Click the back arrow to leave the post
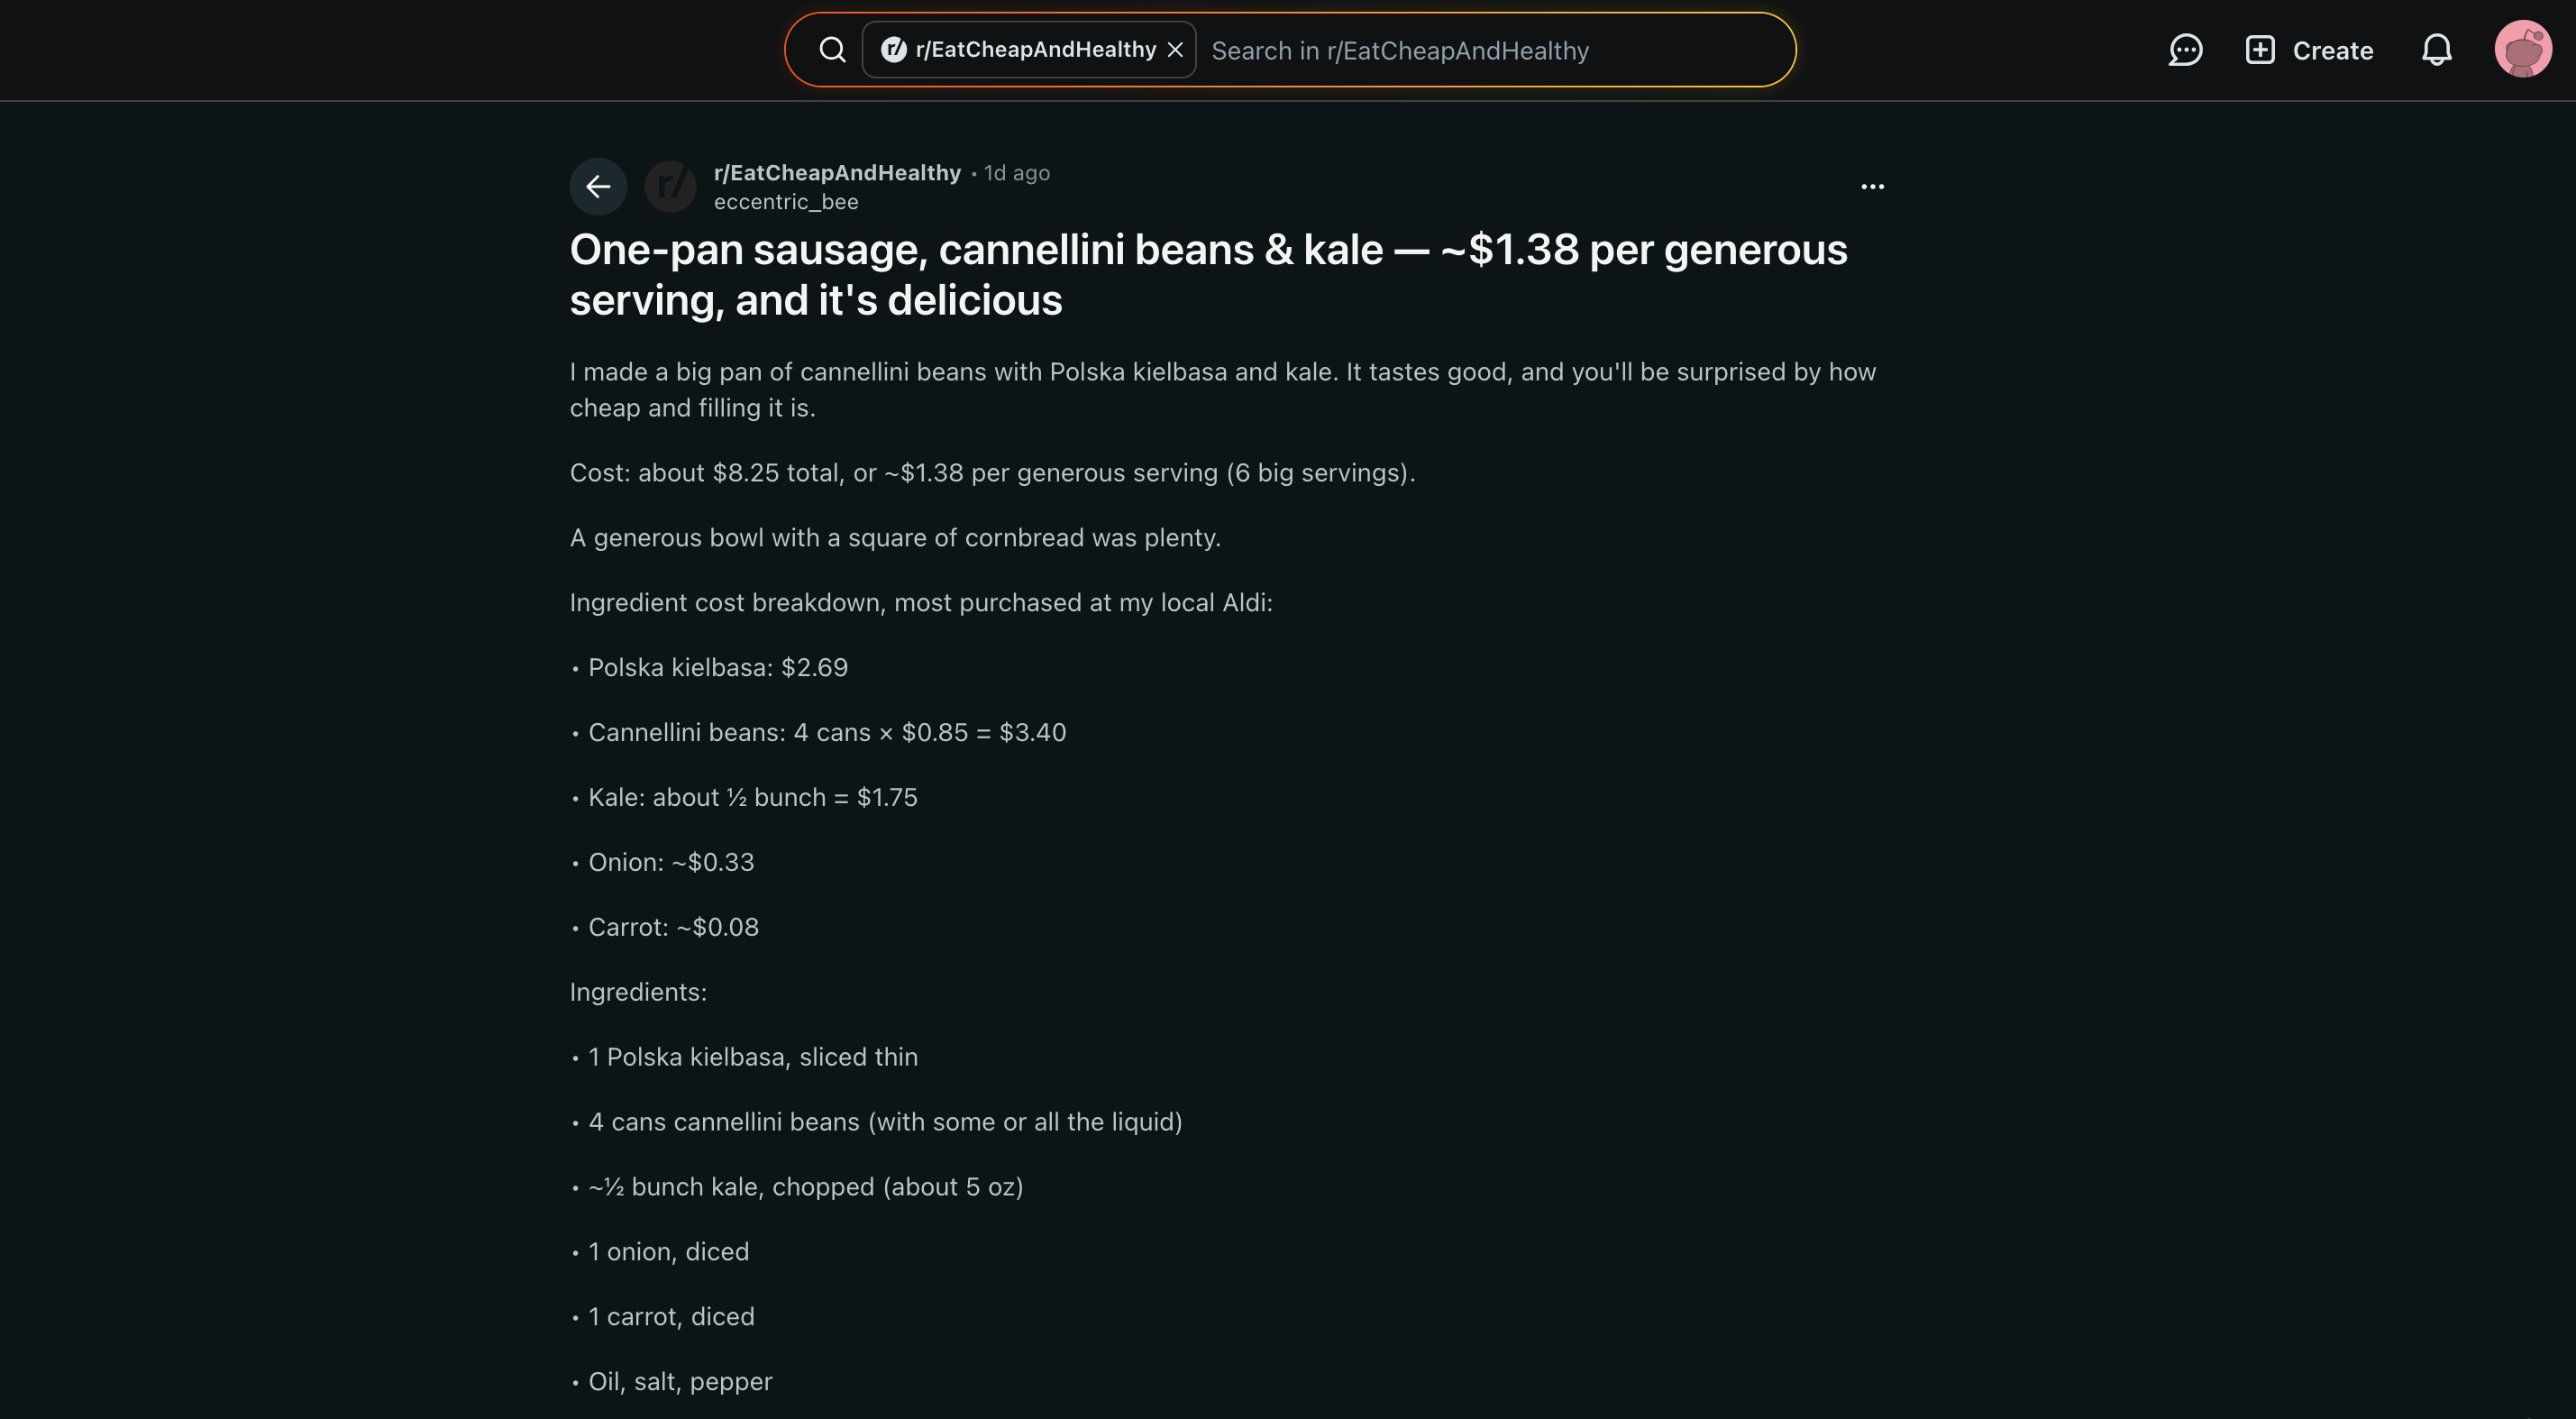2576x1419 pixels. click(x=598, y=186)
